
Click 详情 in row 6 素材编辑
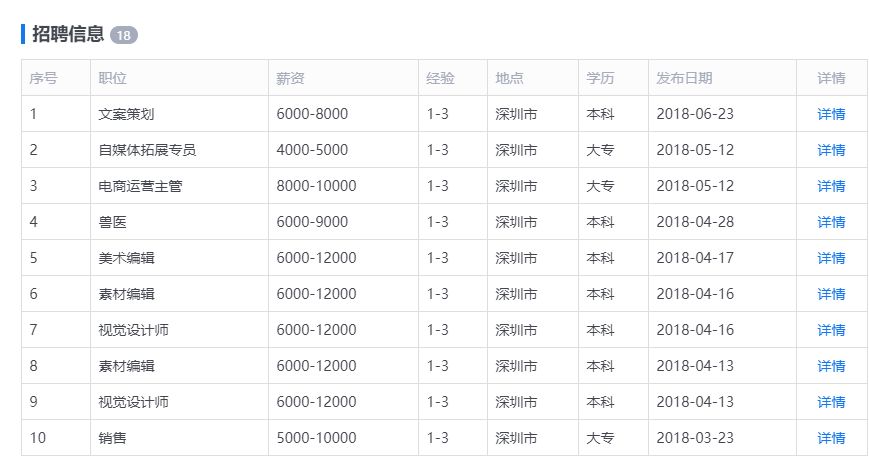click(x=831, y=294)
